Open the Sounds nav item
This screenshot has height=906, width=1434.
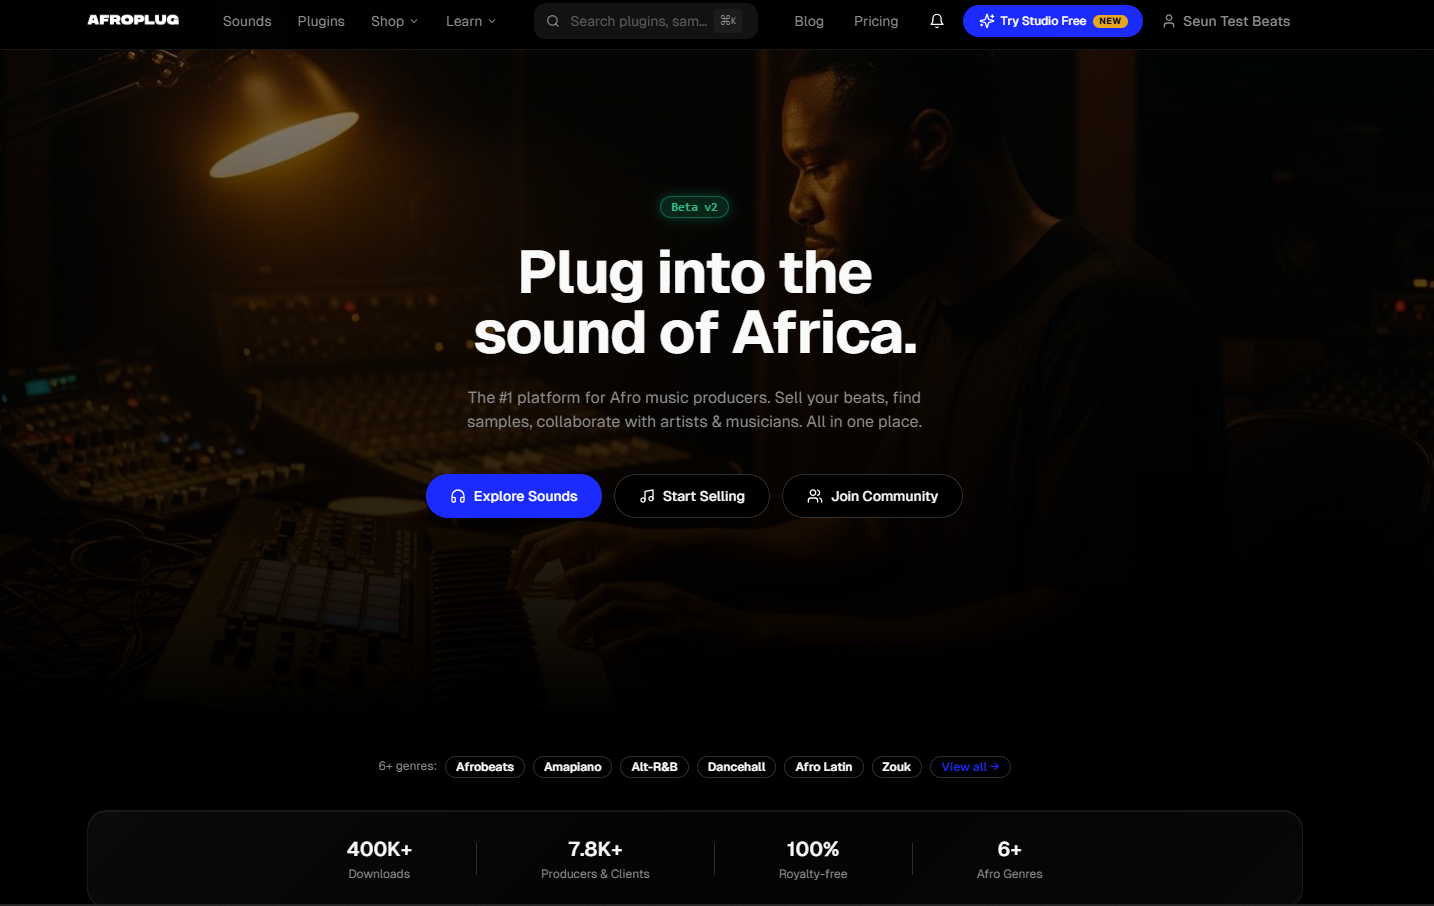[x=247, y=21]
